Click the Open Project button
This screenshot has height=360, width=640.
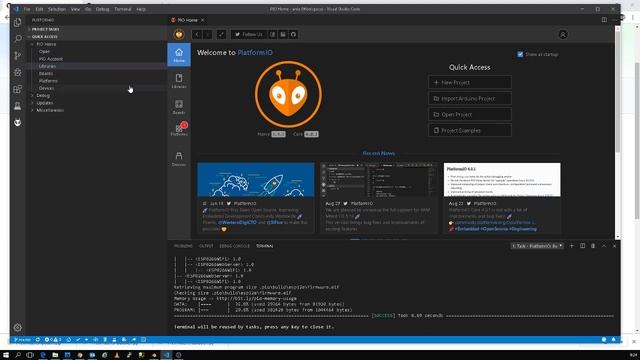470,115
